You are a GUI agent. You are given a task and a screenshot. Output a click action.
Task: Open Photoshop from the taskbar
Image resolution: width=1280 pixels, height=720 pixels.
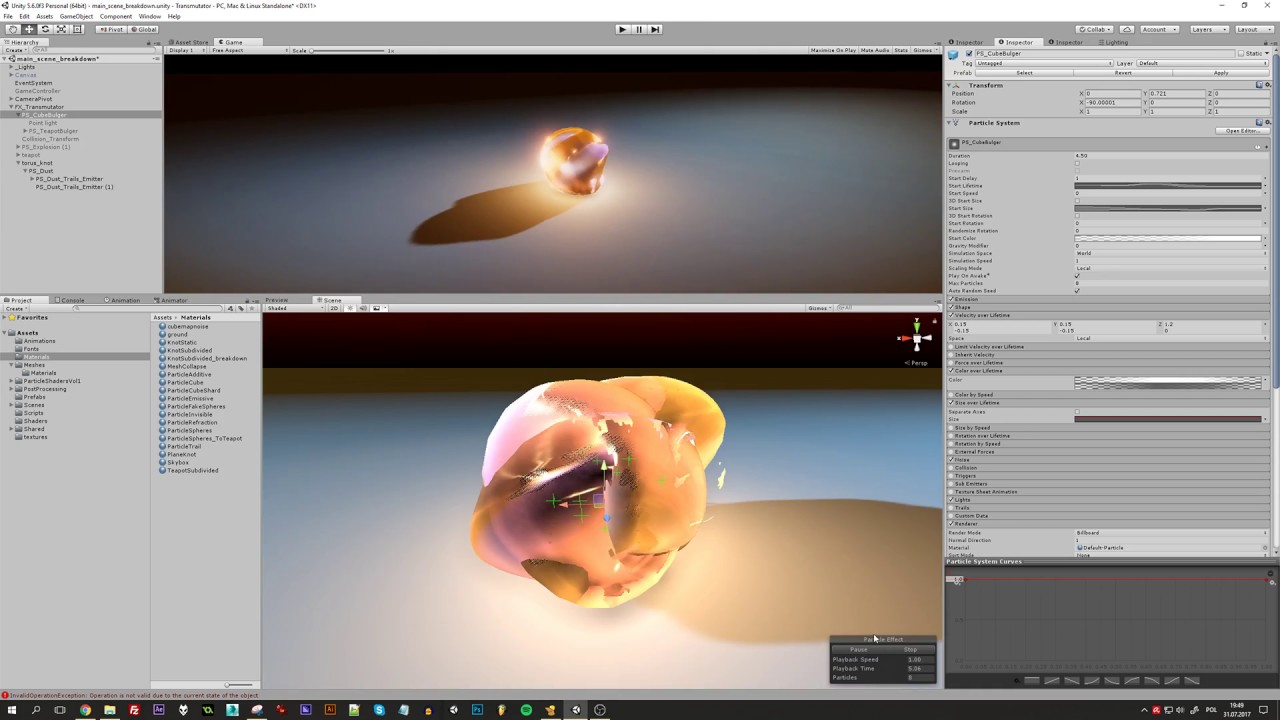(477, 710)
